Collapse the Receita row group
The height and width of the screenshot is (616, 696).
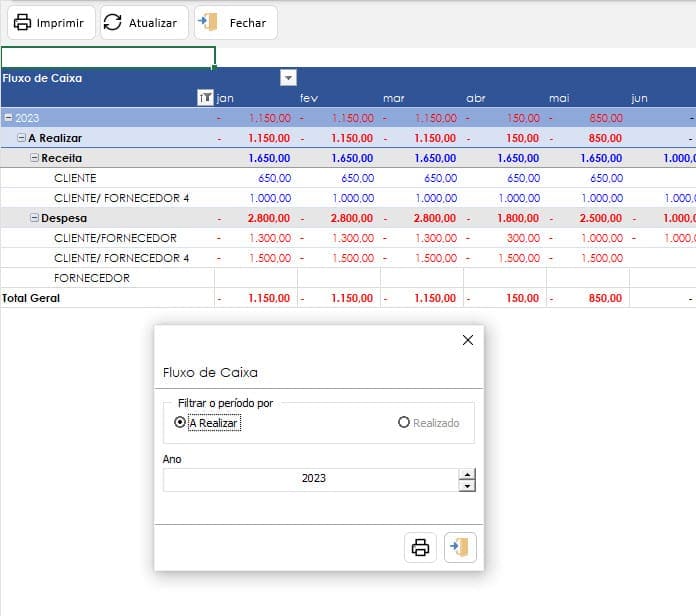[x=34, y=158]
